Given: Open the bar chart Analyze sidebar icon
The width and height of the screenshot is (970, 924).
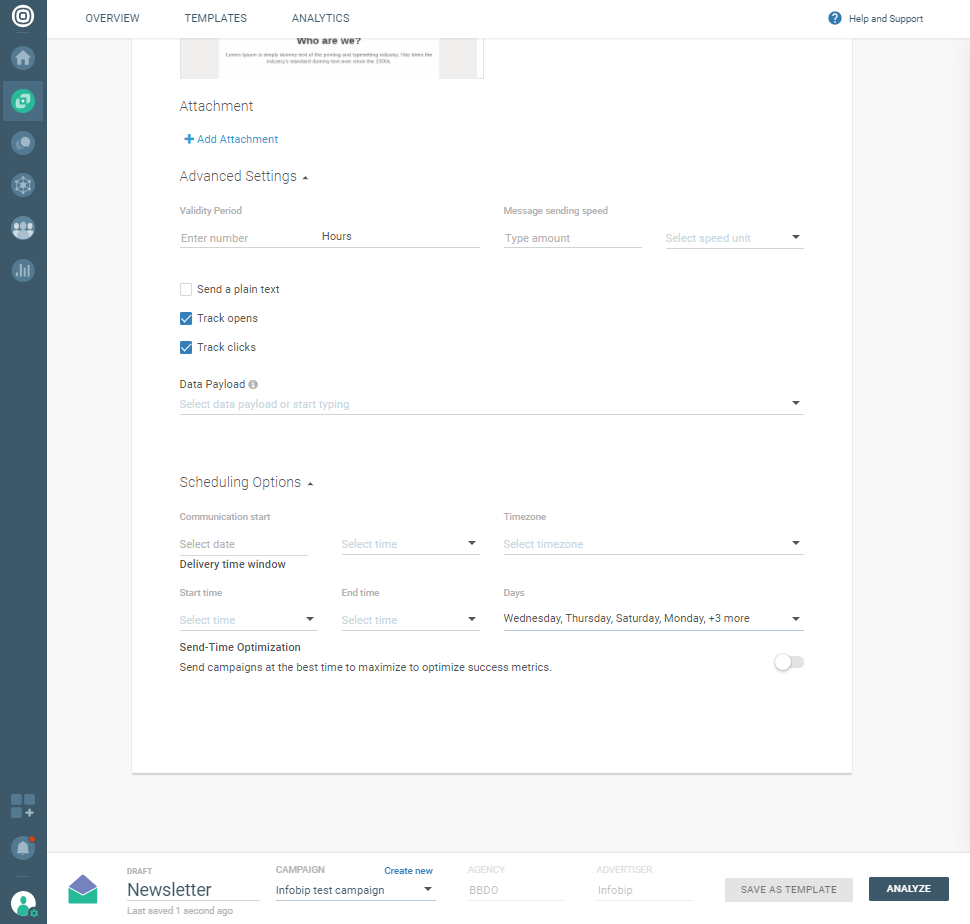Looking at the screenshot, I should tap(23, 269).
